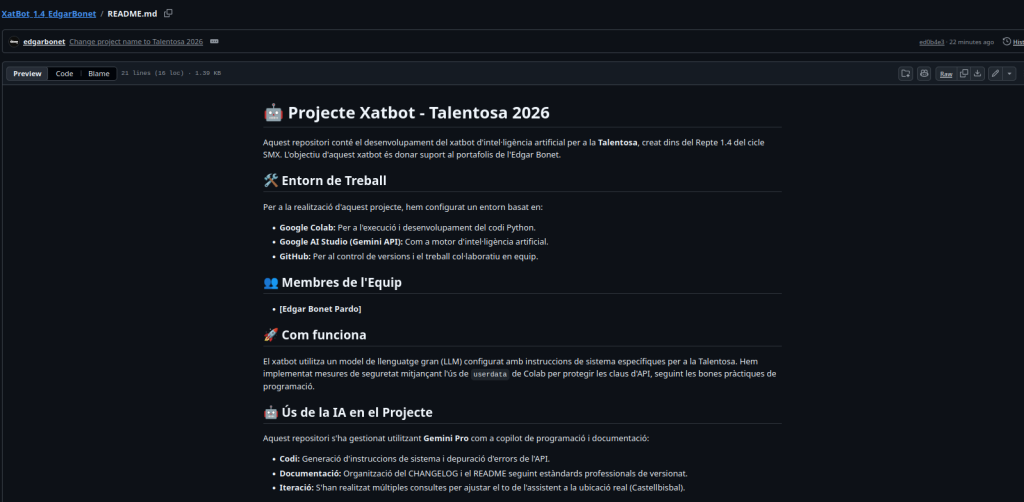Open the edit options dropdown arrow
Image resolution: width=1024 pixels, height=502 pixels.
pos(1009,73)
